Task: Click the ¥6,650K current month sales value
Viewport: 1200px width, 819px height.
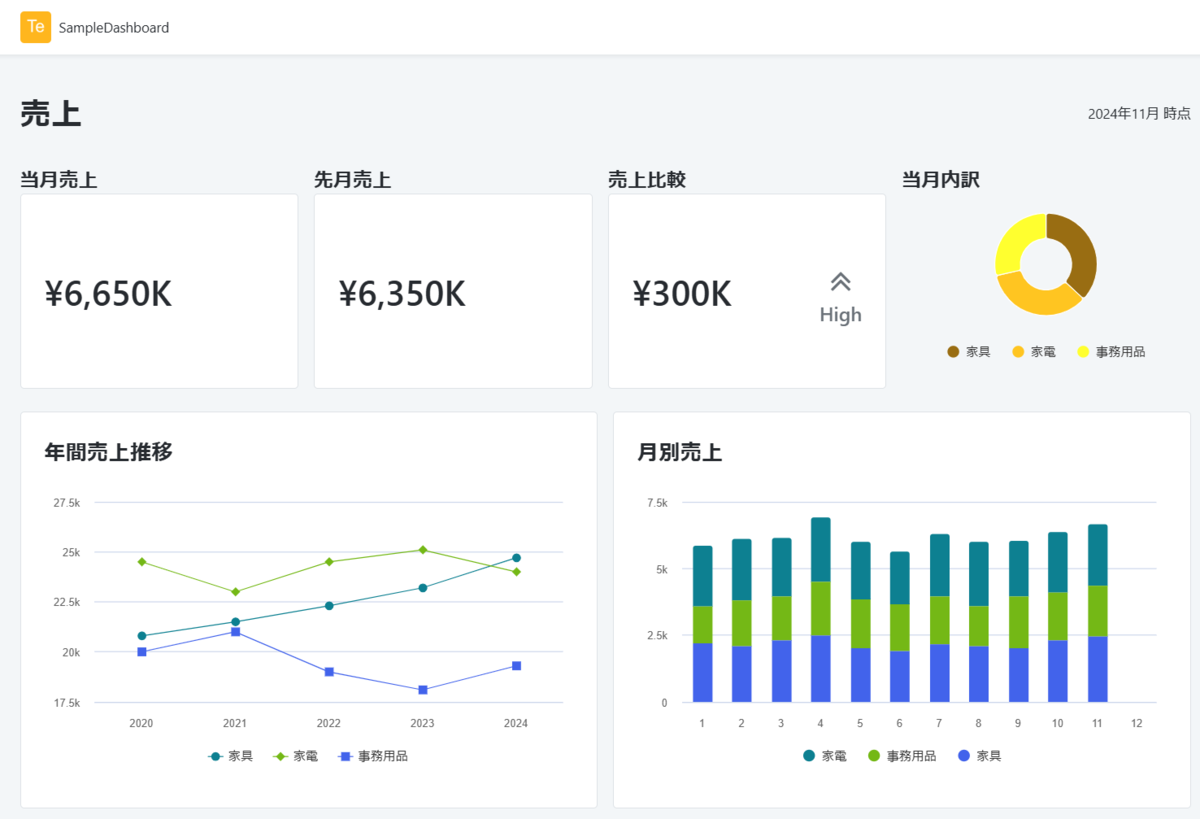Action: 109,294
